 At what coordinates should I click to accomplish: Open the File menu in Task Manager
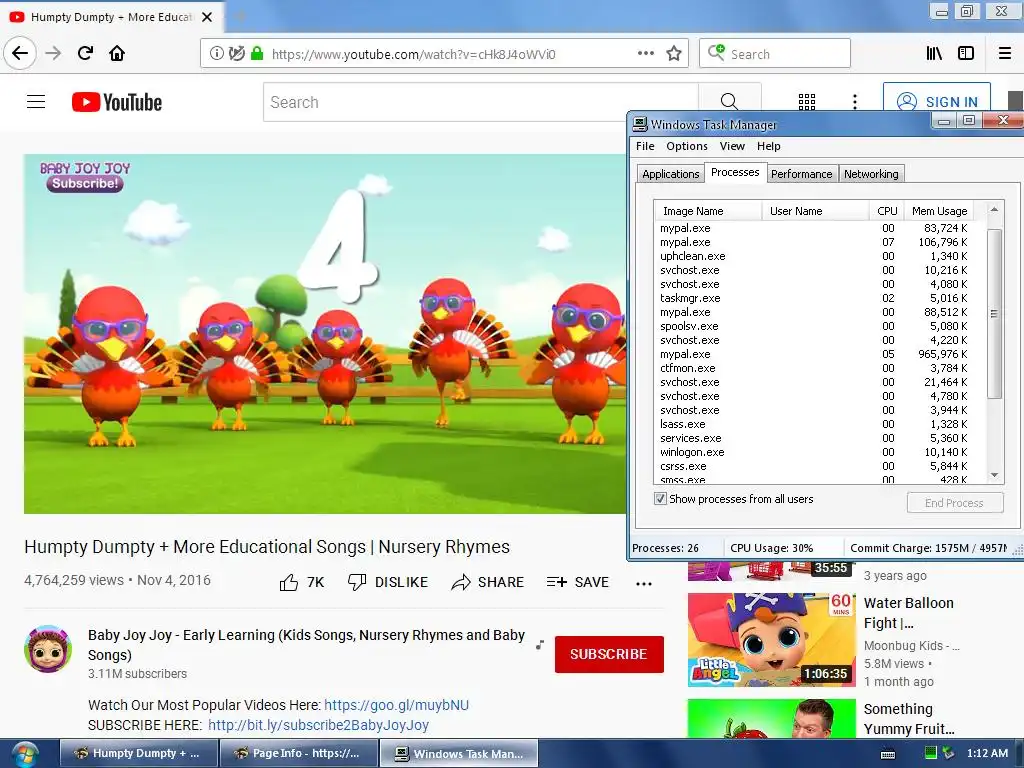coord(645,146)
